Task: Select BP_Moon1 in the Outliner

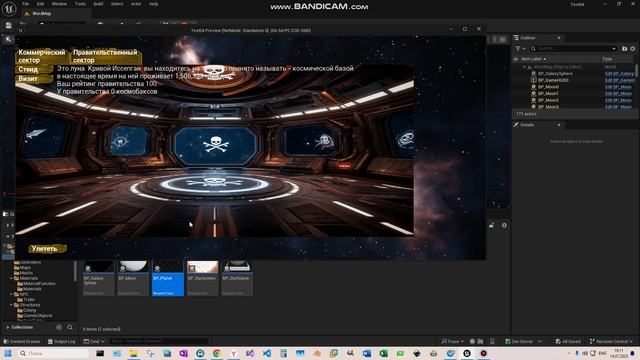Action: point(548,93)
